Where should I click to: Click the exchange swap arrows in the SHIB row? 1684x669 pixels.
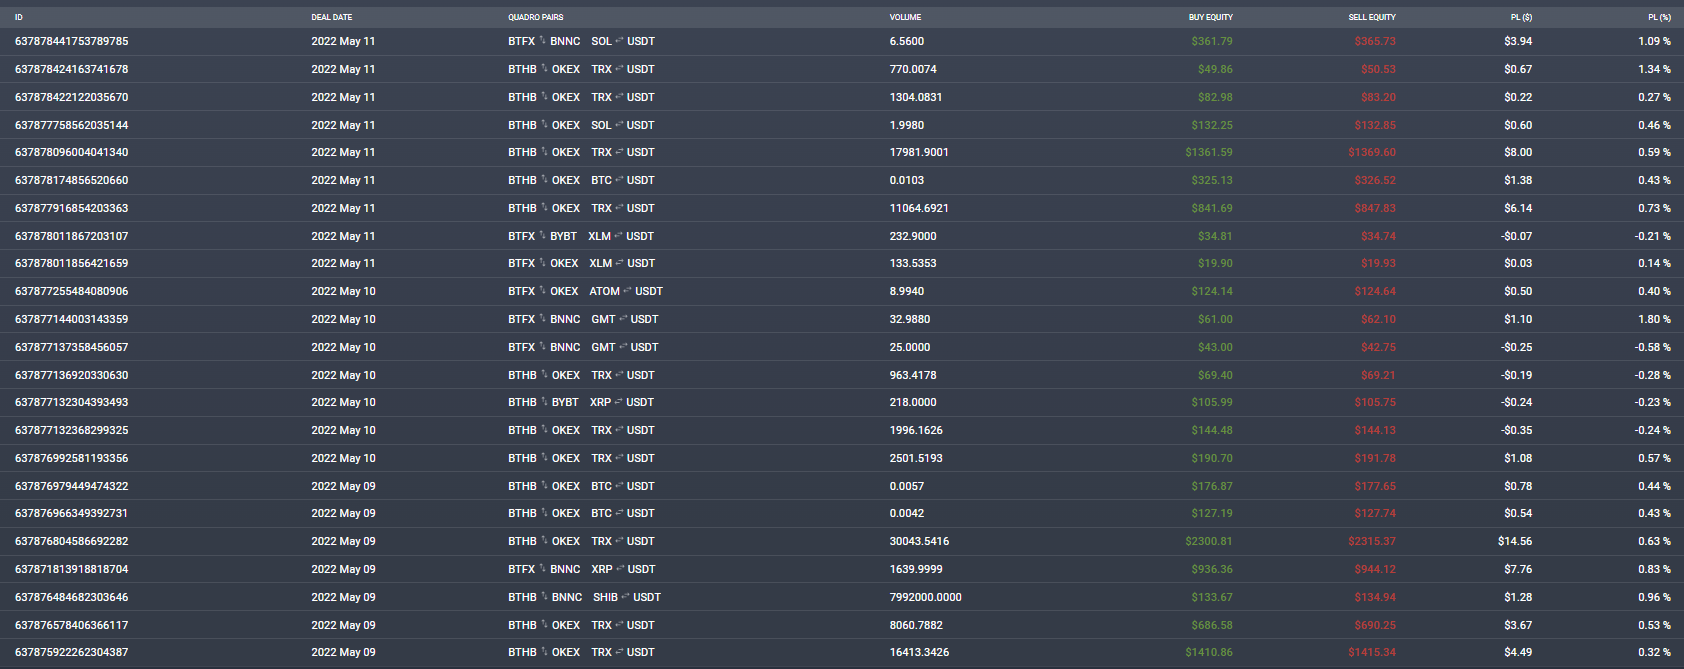tap(543, 596)
